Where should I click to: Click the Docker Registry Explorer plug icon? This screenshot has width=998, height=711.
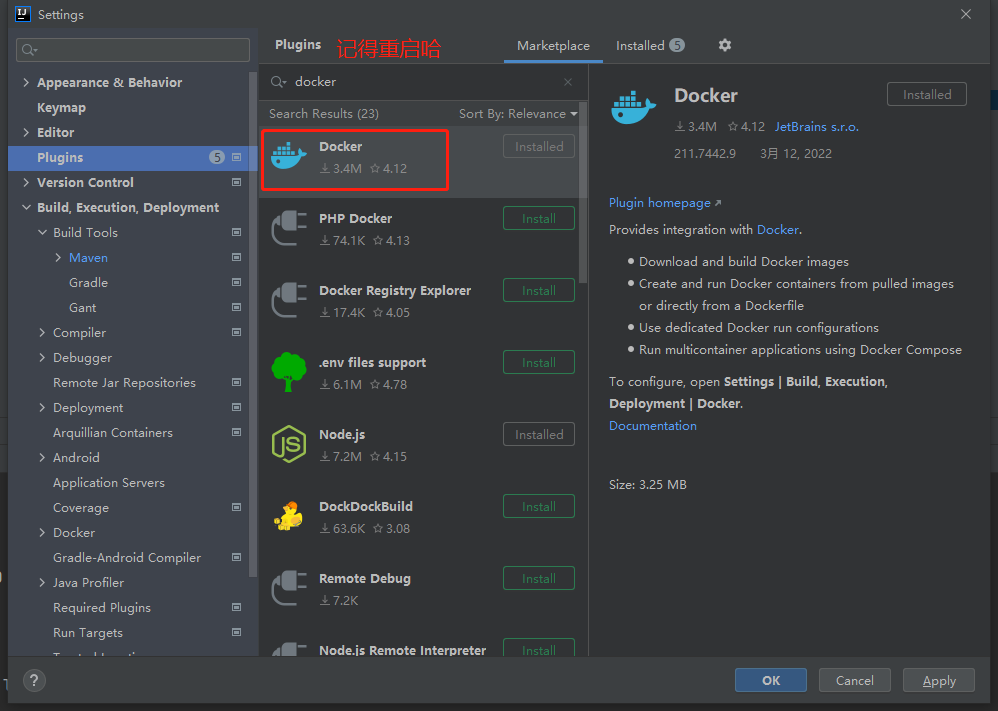tap(289, 300)
